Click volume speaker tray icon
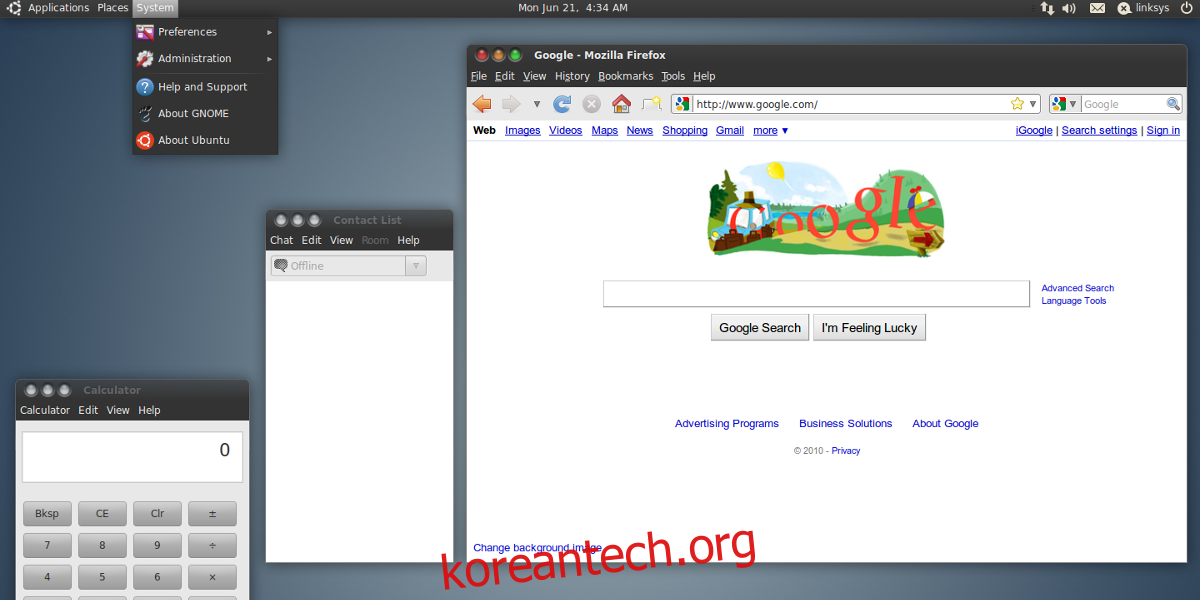Image resolution: width=1200 pixels, height=600 pixels. point(1069,8)
